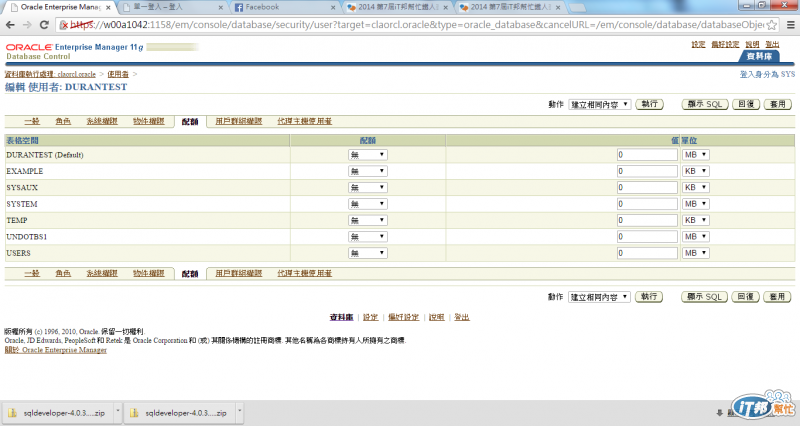Click the 顯示 SQL button above the table

click(705, 104)
